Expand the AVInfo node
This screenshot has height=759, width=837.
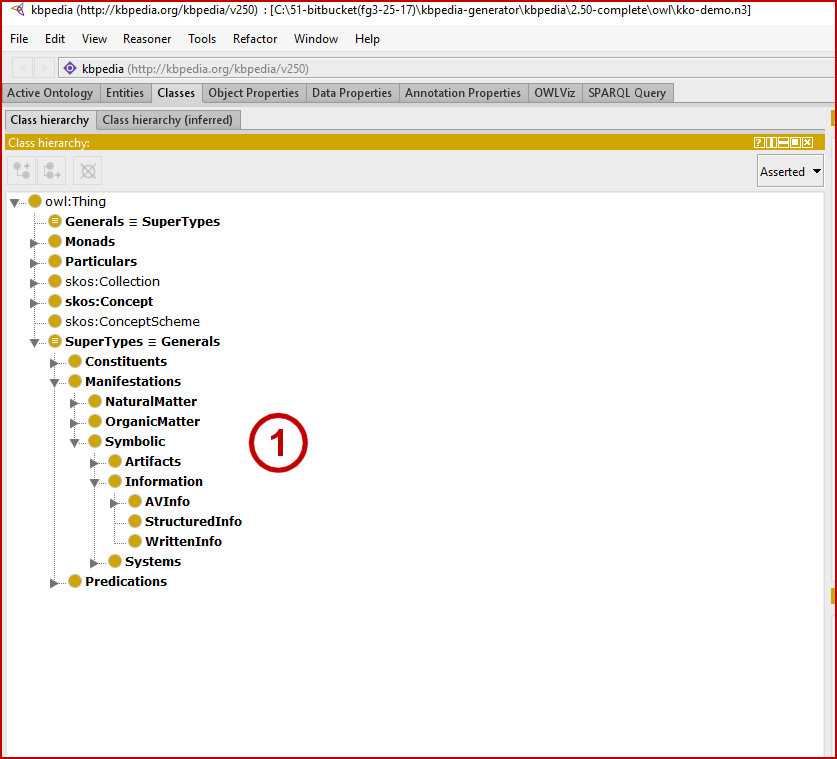(x=114, y=503)
